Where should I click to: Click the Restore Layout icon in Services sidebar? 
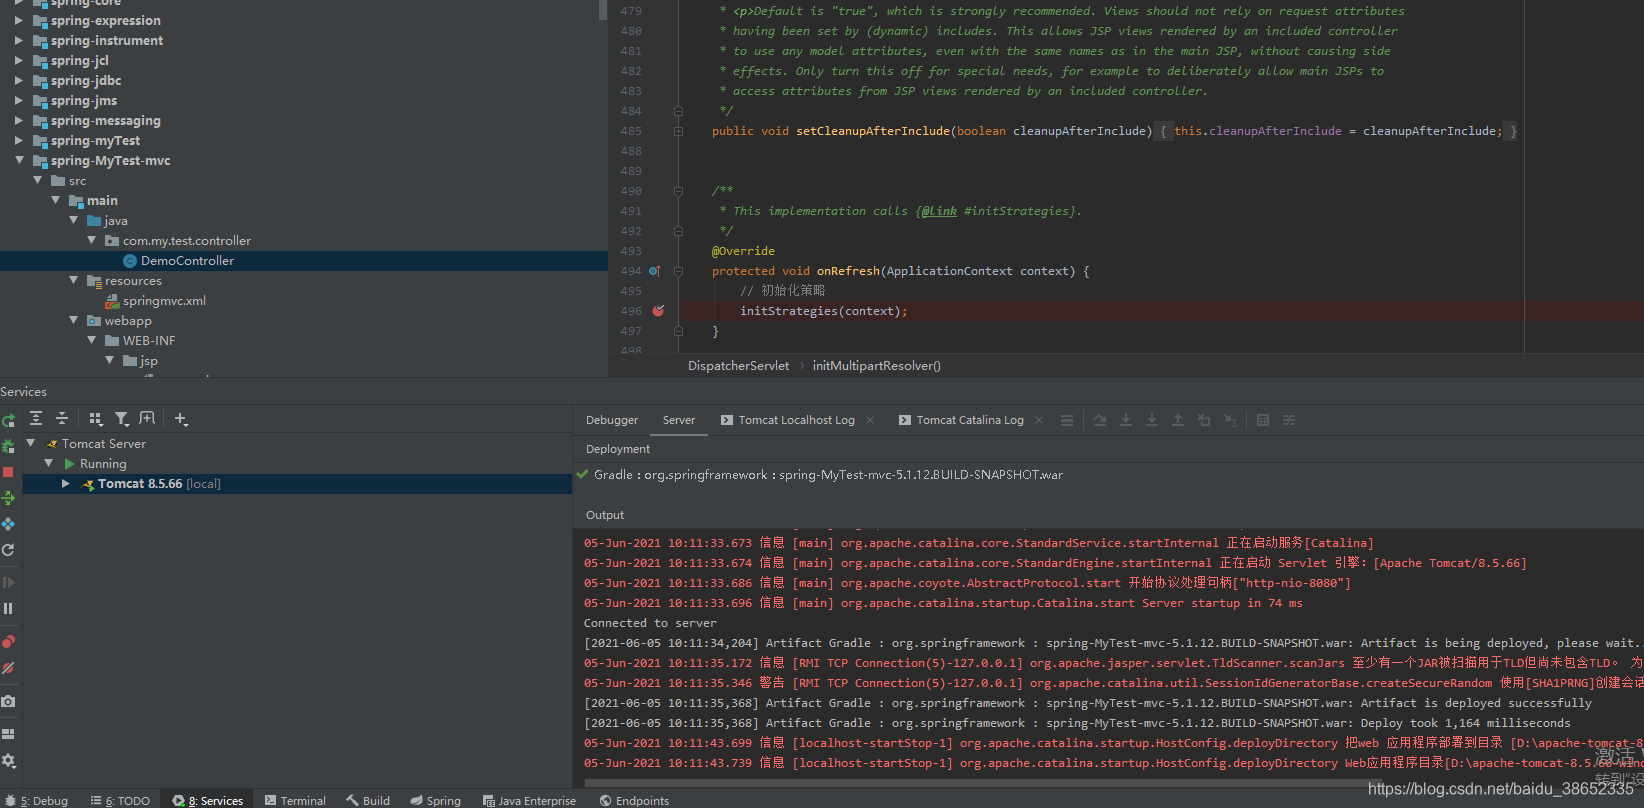pos(8,734)
